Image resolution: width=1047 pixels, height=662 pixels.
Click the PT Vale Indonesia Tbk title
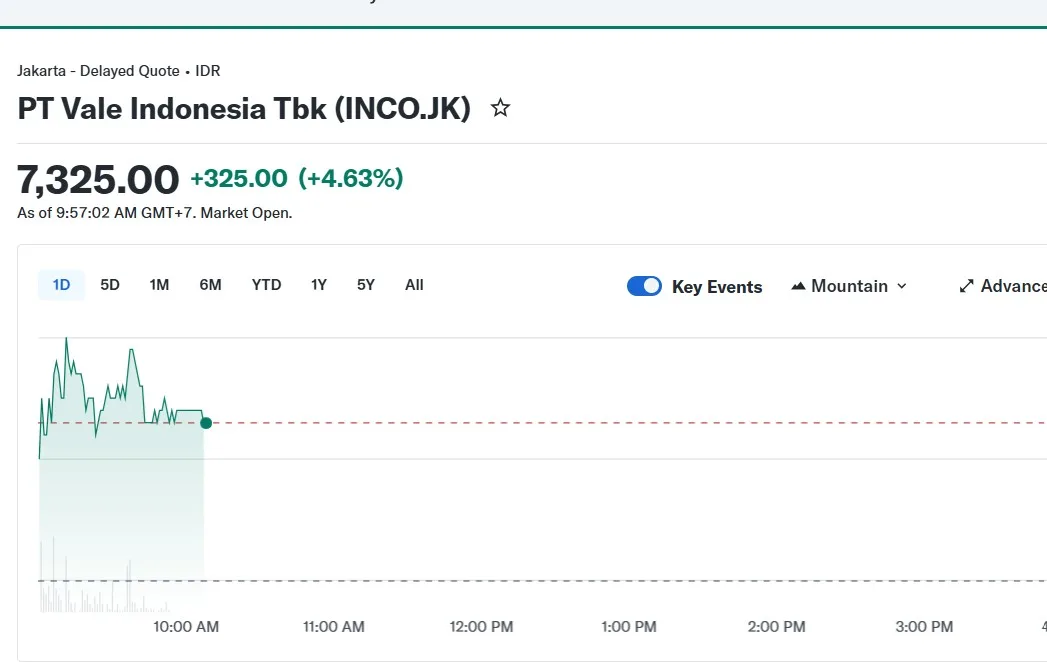click(x=244, y=109)
